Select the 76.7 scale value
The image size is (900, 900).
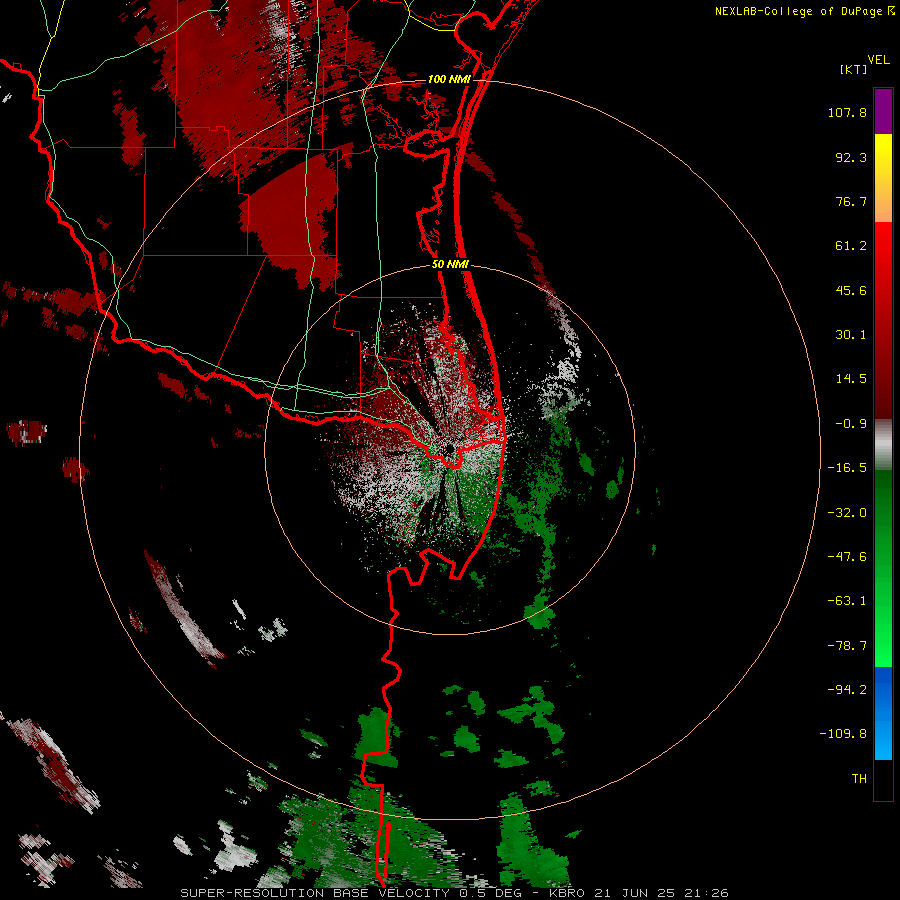click(x=851, y=201)
